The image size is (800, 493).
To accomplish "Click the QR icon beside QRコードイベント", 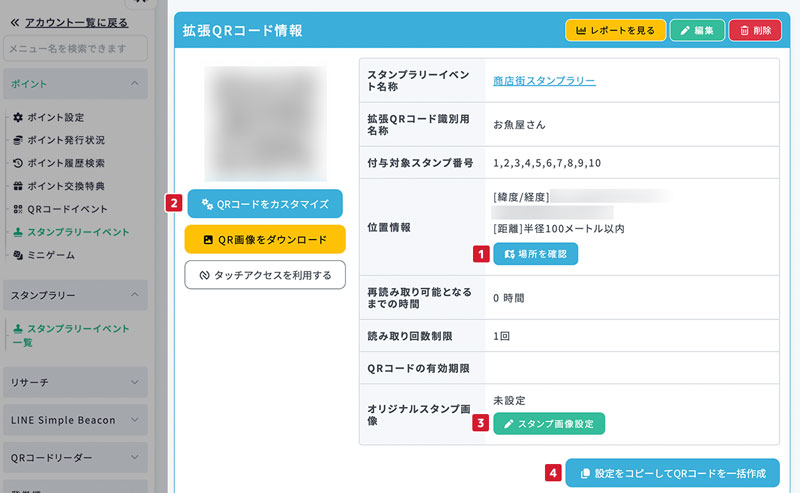I will (x=18, y=209).
